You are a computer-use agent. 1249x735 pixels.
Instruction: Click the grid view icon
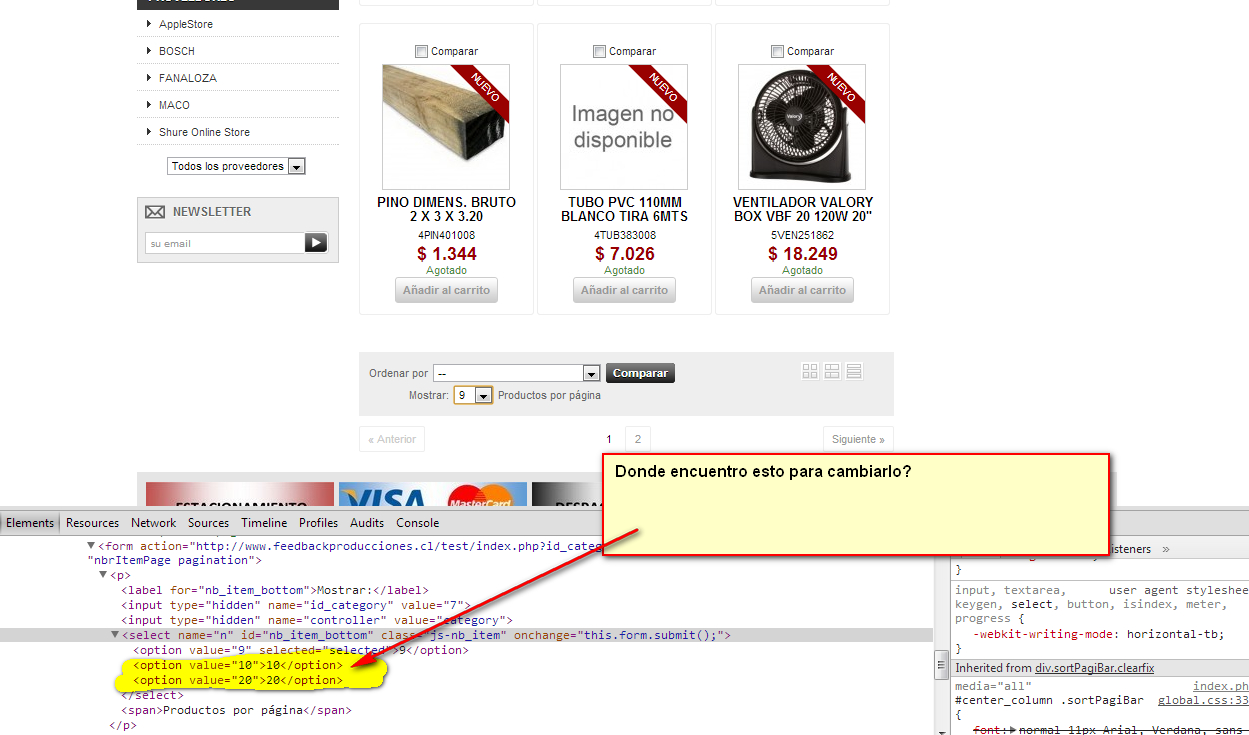[810, 371]
